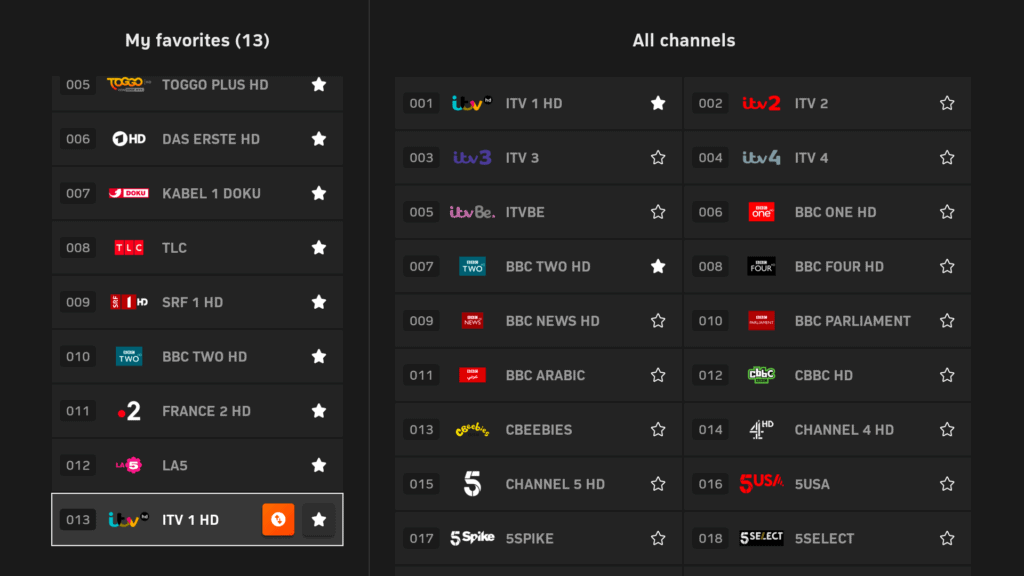Click the All channels heading
This screenshot has height=576, width=1024.
pos(684,40)
